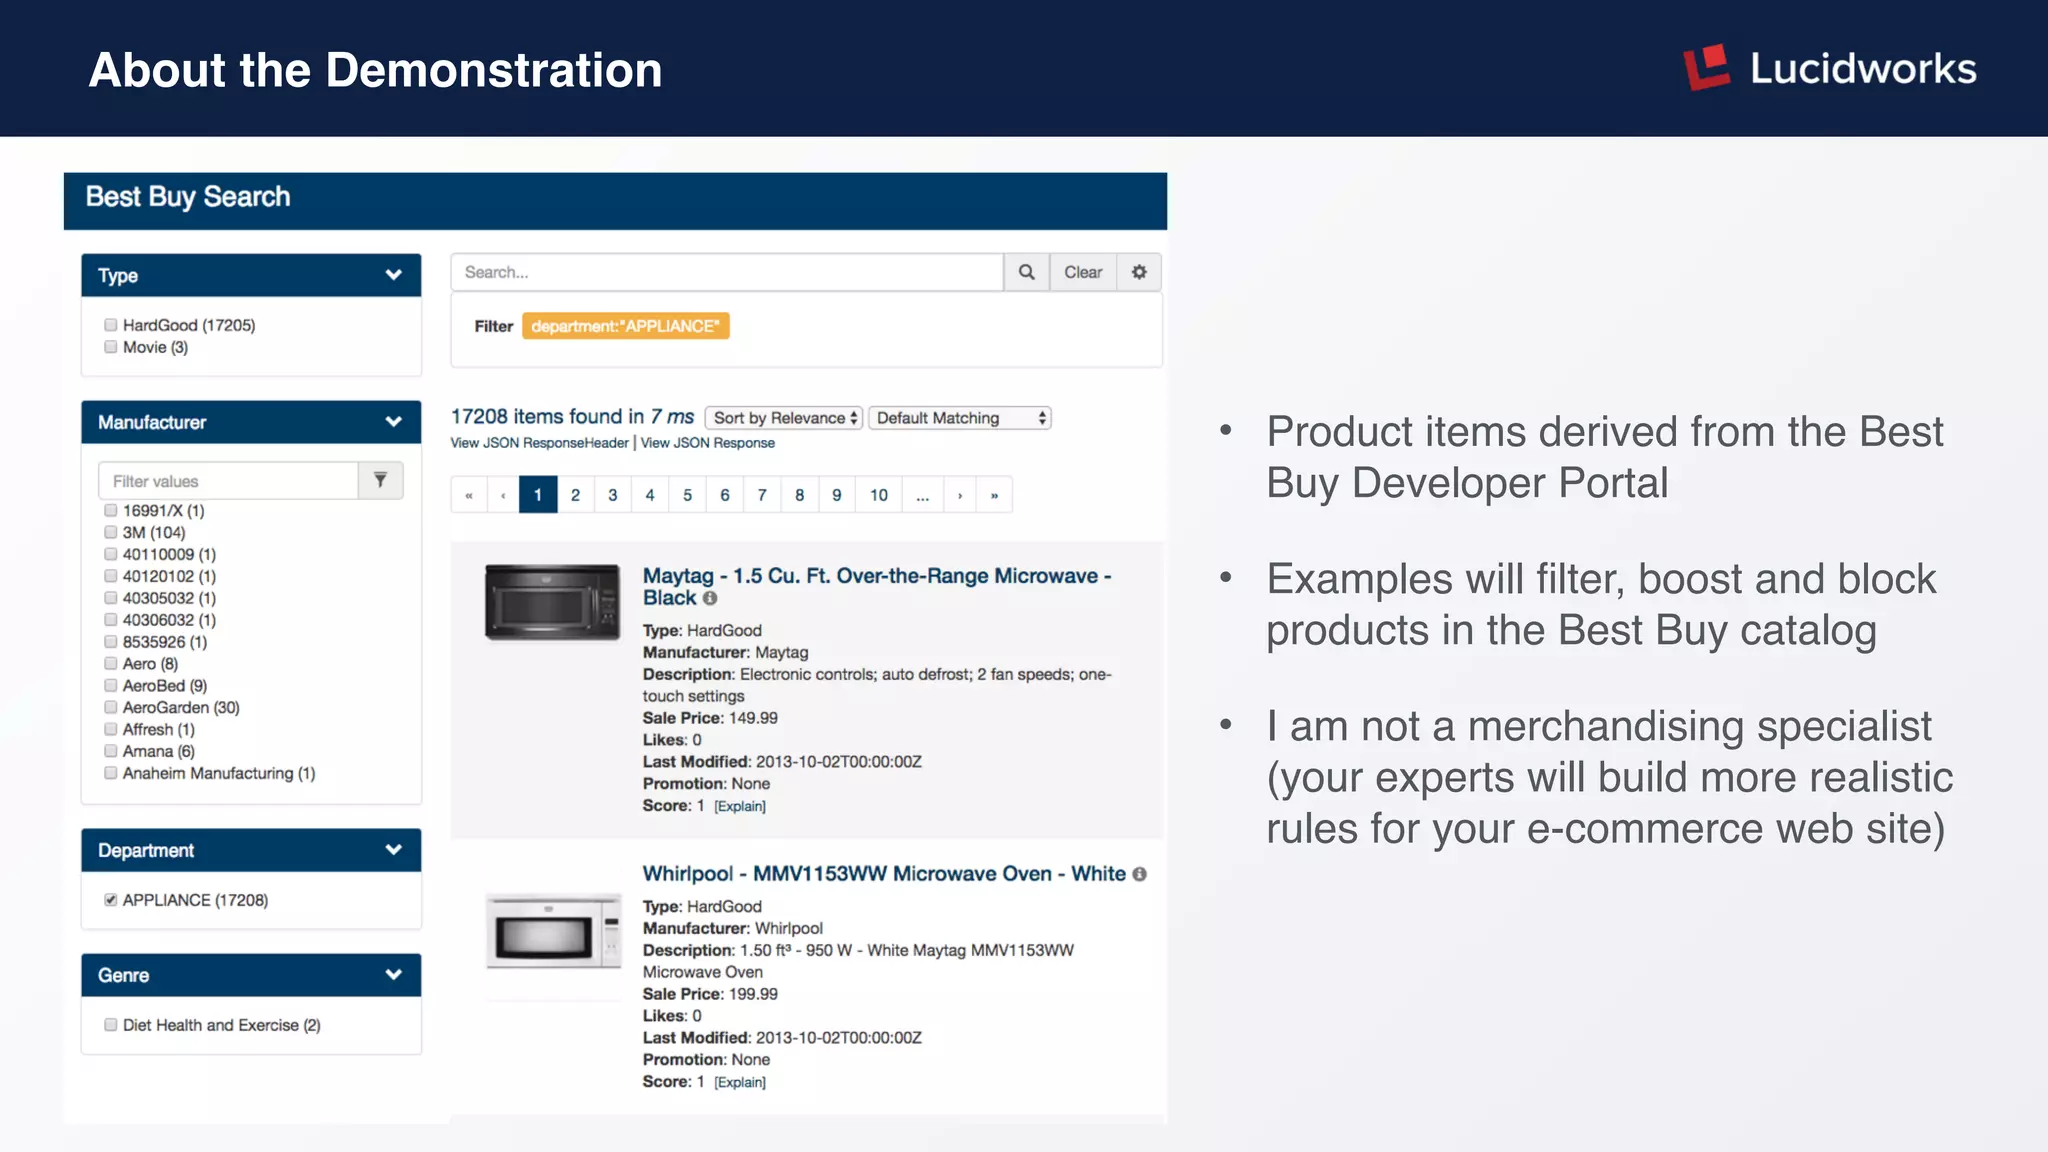Screen dimensions: 2048x1152
Task: Go to next page arrow
Action: coord(960,495)
